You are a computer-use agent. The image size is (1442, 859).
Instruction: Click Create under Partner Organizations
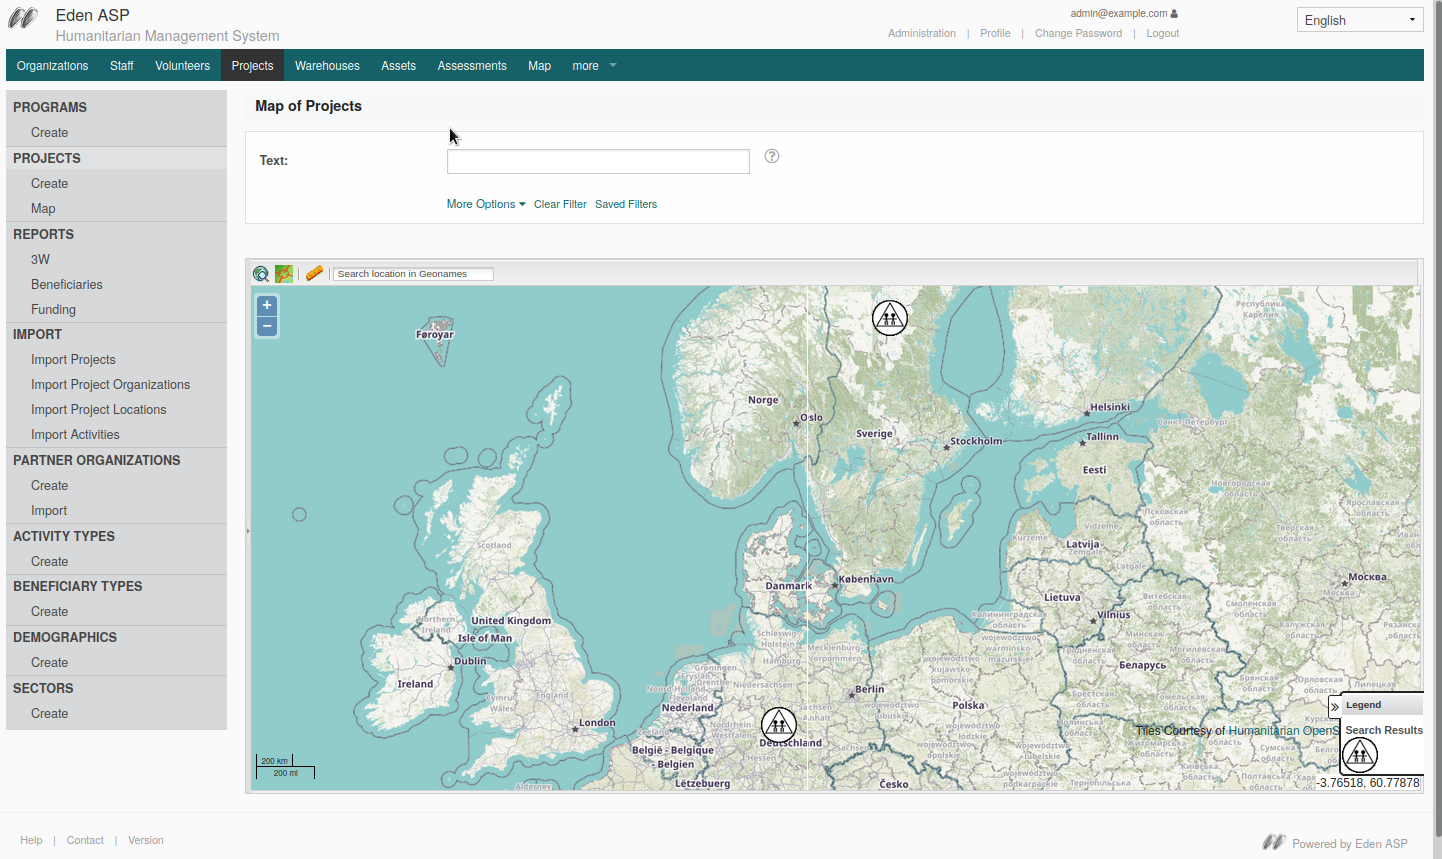(x=50, y=486)
